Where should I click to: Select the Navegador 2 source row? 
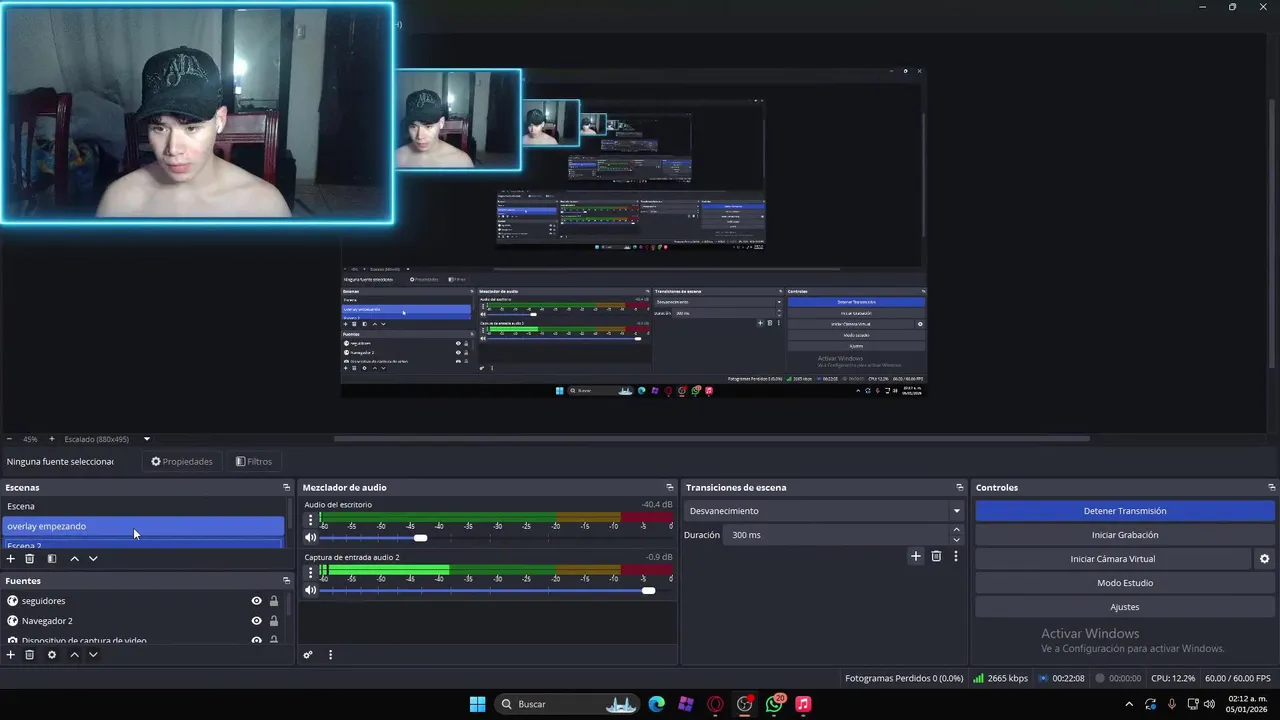142,621
